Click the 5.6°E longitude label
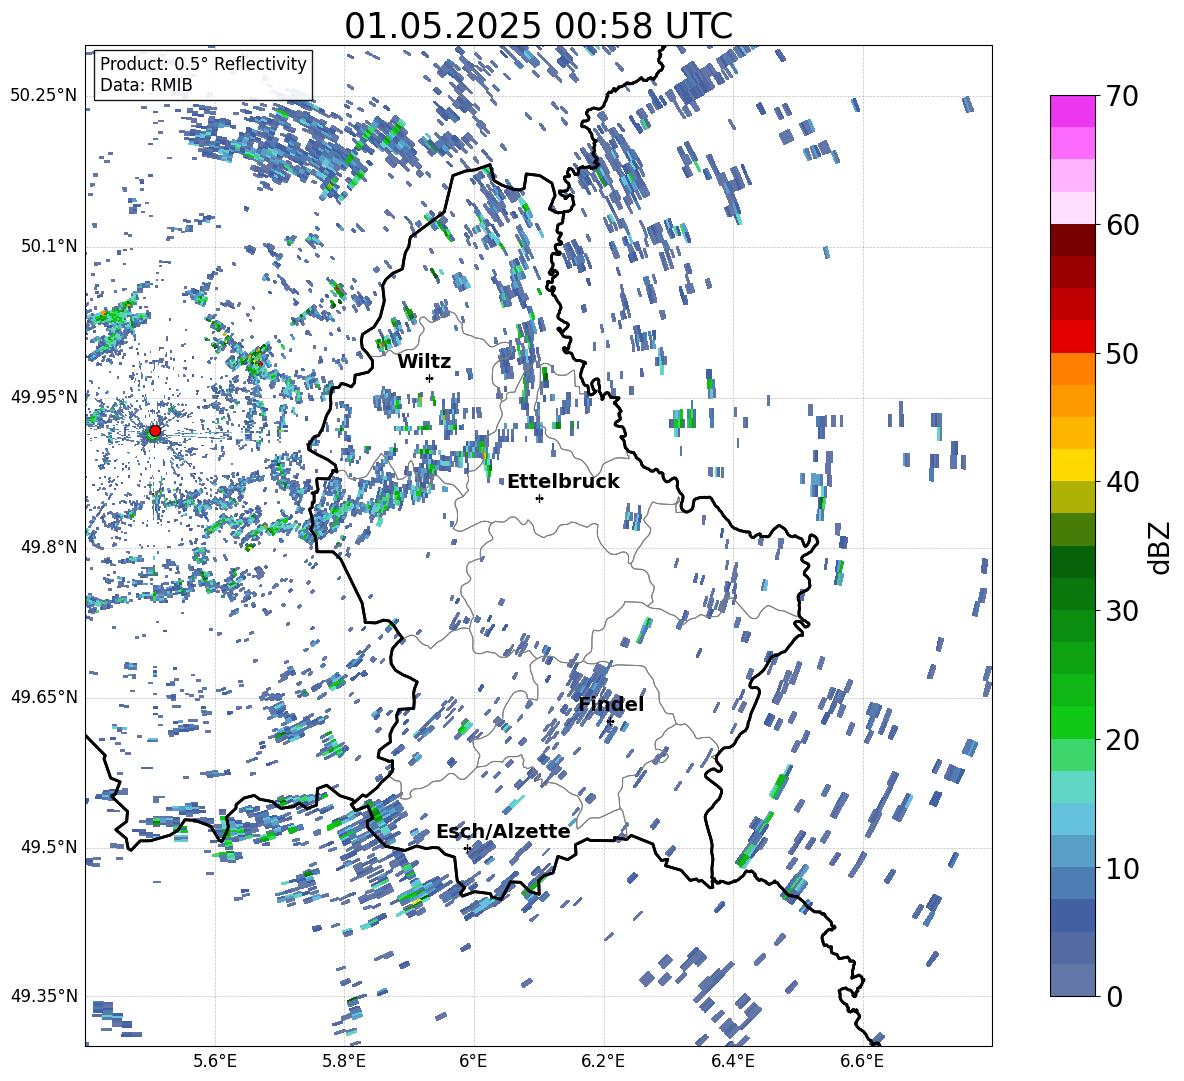Screen dimensions: 1184x1081 [215, 1061]
